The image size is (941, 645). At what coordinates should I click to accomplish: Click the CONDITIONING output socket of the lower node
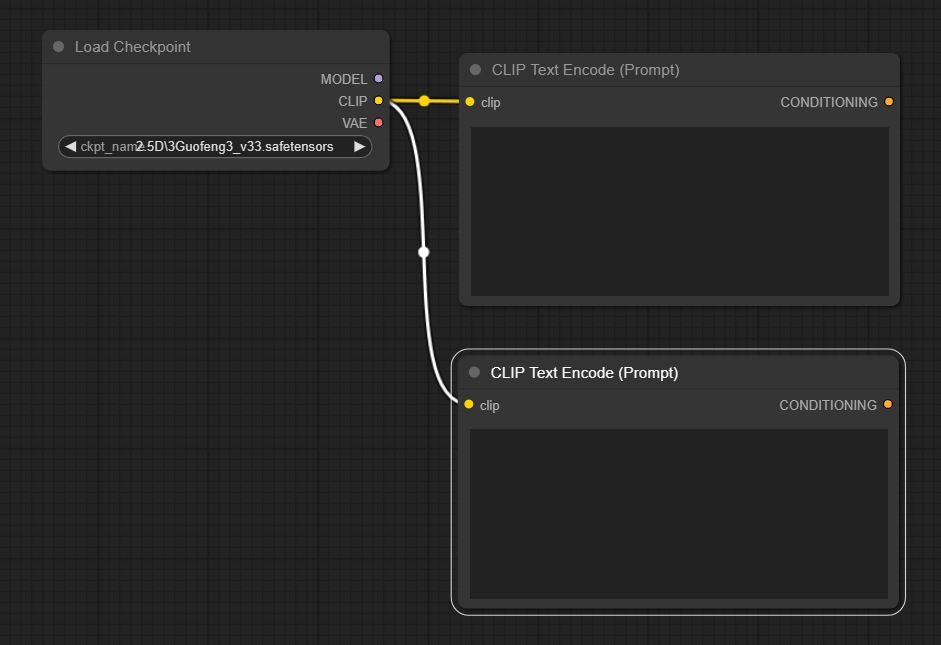point(888,404)
